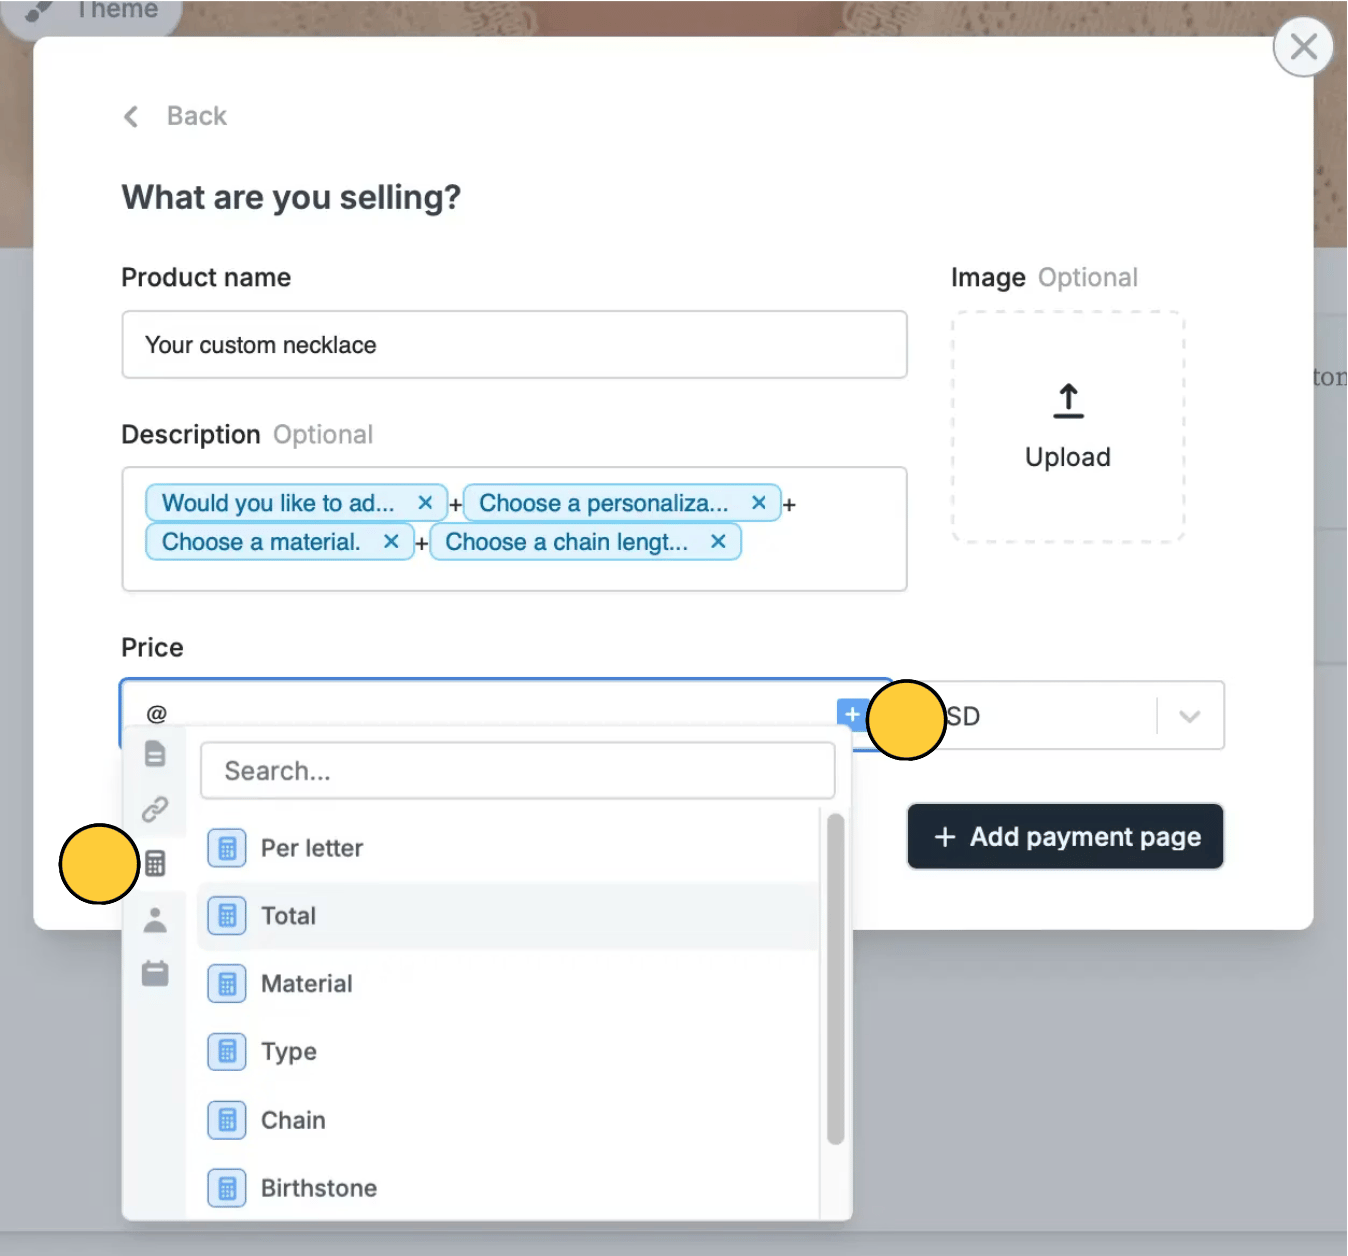The height and width of the screenshot is (1256, 1348).
Task: Click the Upload arrow icon
Action: tap(1068, 400)
